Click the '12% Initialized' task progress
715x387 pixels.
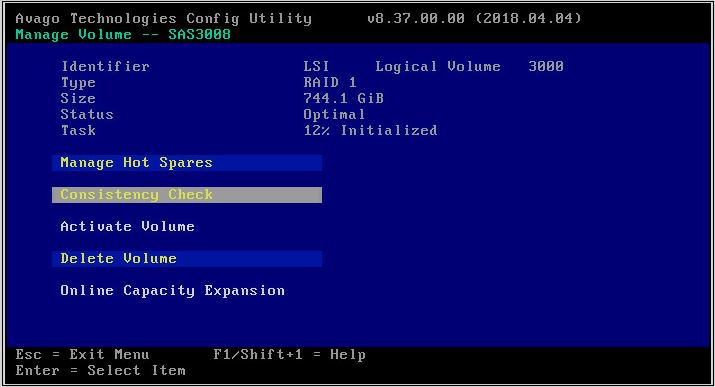pos(370,130)
